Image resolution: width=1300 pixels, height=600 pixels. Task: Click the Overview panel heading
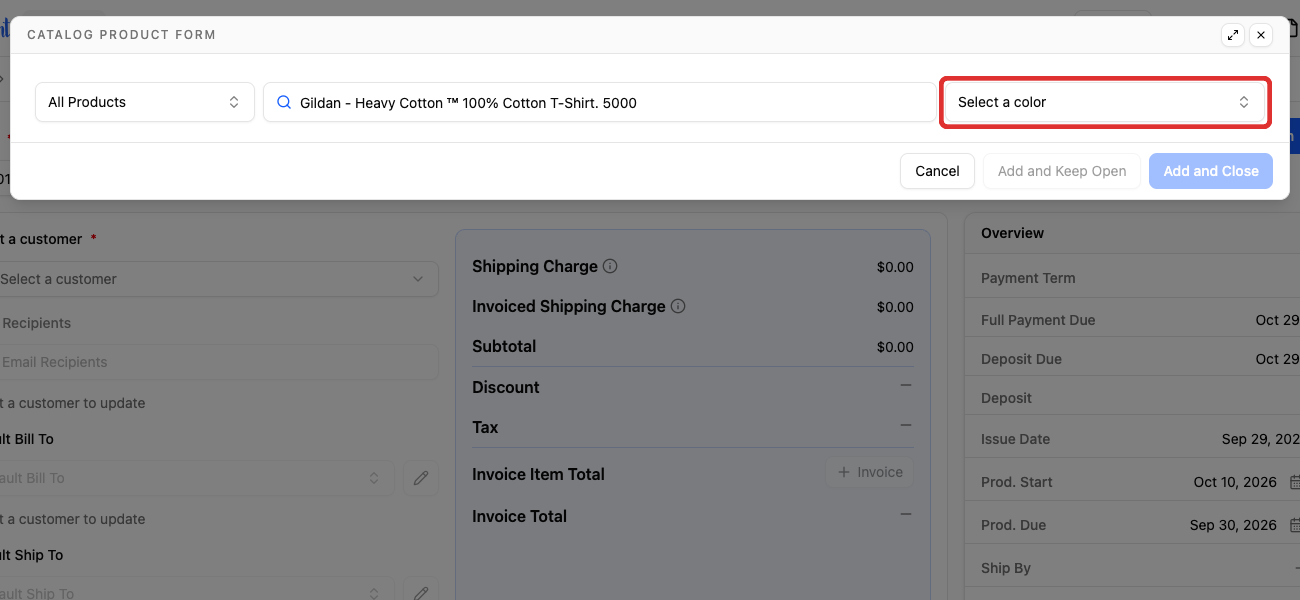click(x=1012, y=233)
